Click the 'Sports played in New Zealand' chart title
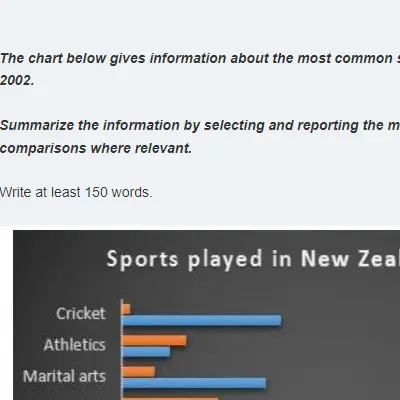 coord(253,260)
